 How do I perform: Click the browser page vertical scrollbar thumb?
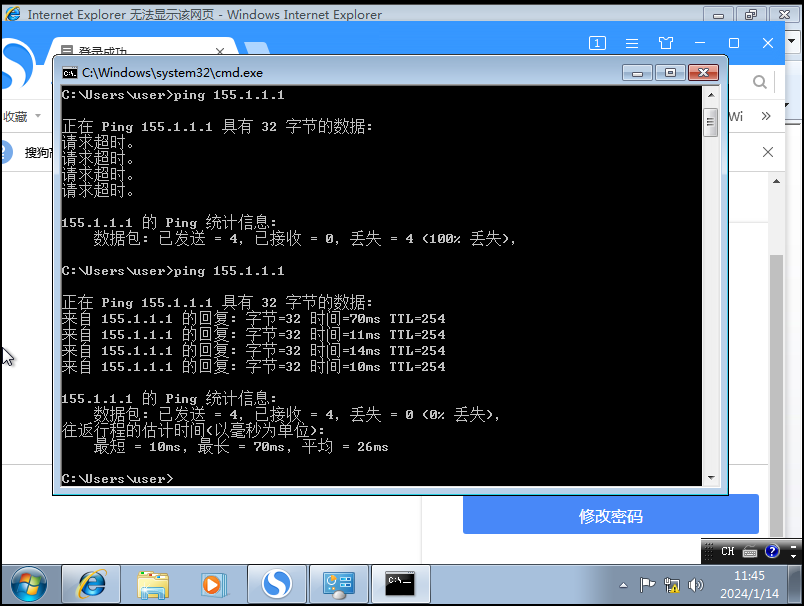pyautogui.click(x=776, y=395)
